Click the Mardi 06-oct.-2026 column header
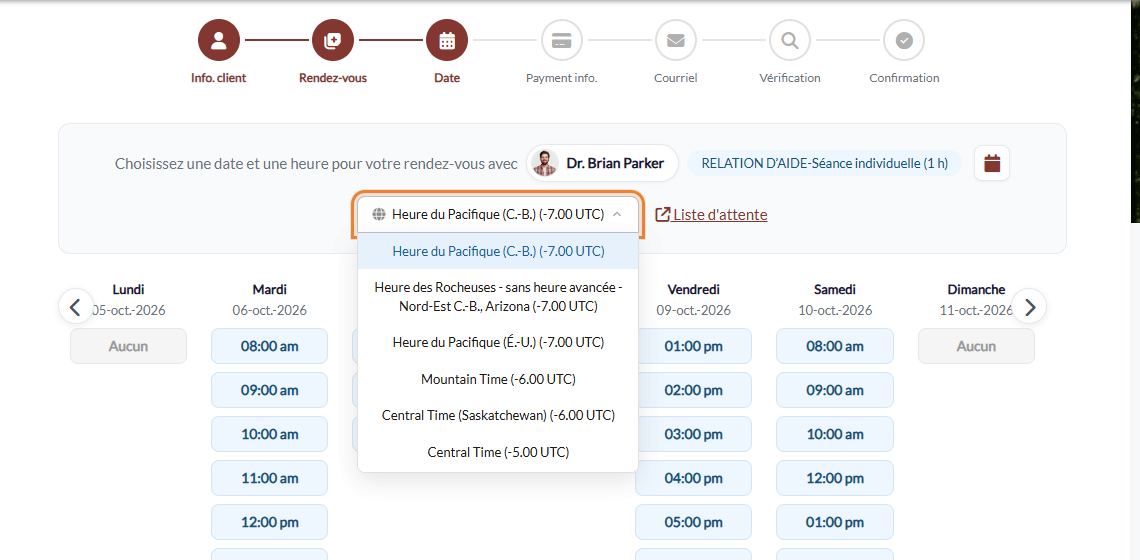Image resolution: width=1140 pixels, height=560 pixels. (270, 299)
